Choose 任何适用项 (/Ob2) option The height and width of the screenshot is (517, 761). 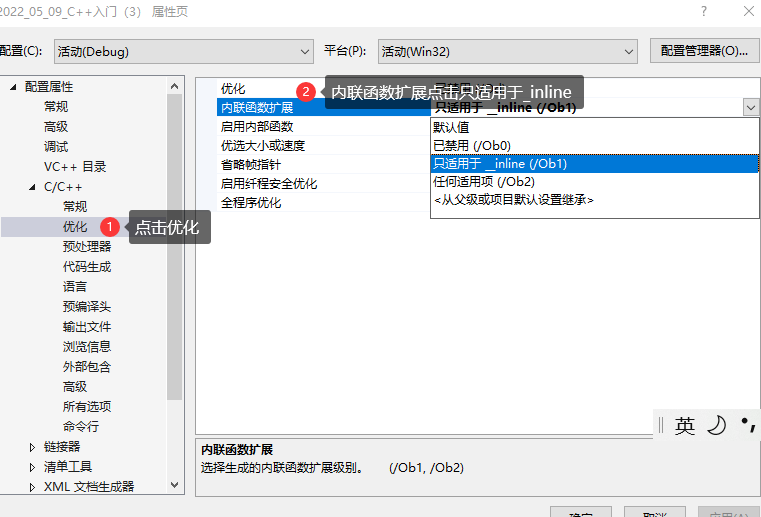coord(484,182)
